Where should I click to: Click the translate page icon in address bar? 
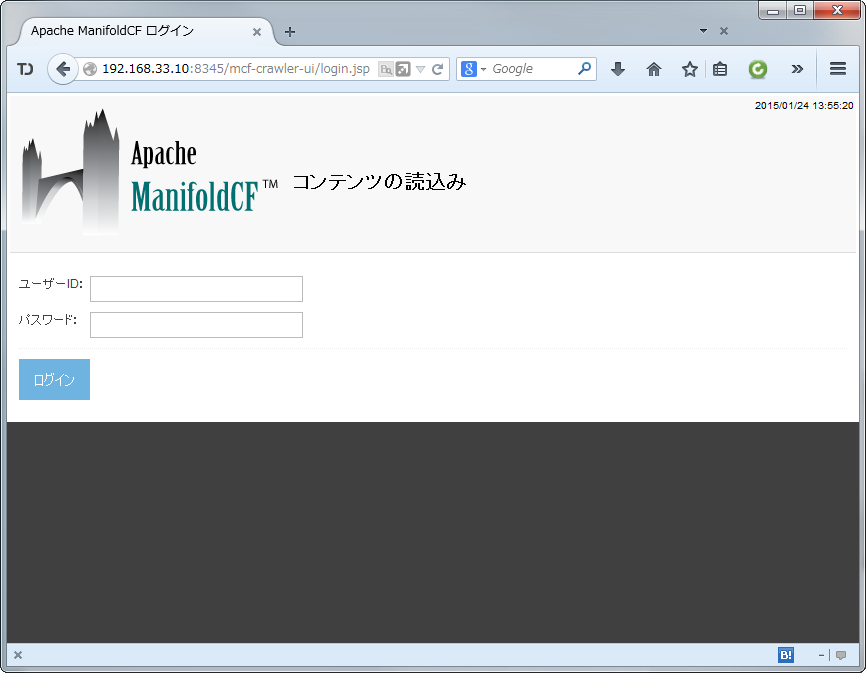[386, 69]
